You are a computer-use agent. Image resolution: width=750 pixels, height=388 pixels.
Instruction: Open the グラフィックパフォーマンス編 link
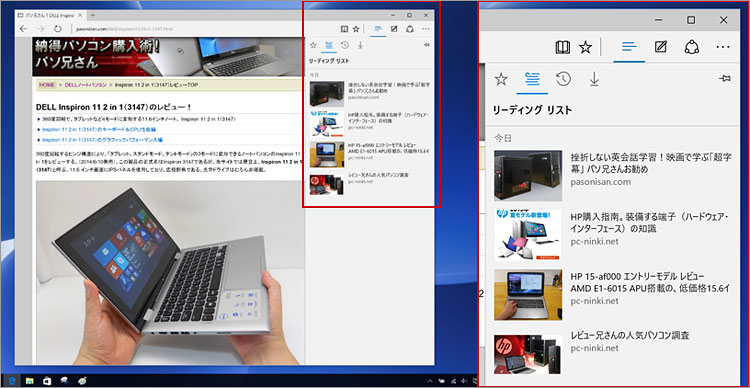point(102,140)
